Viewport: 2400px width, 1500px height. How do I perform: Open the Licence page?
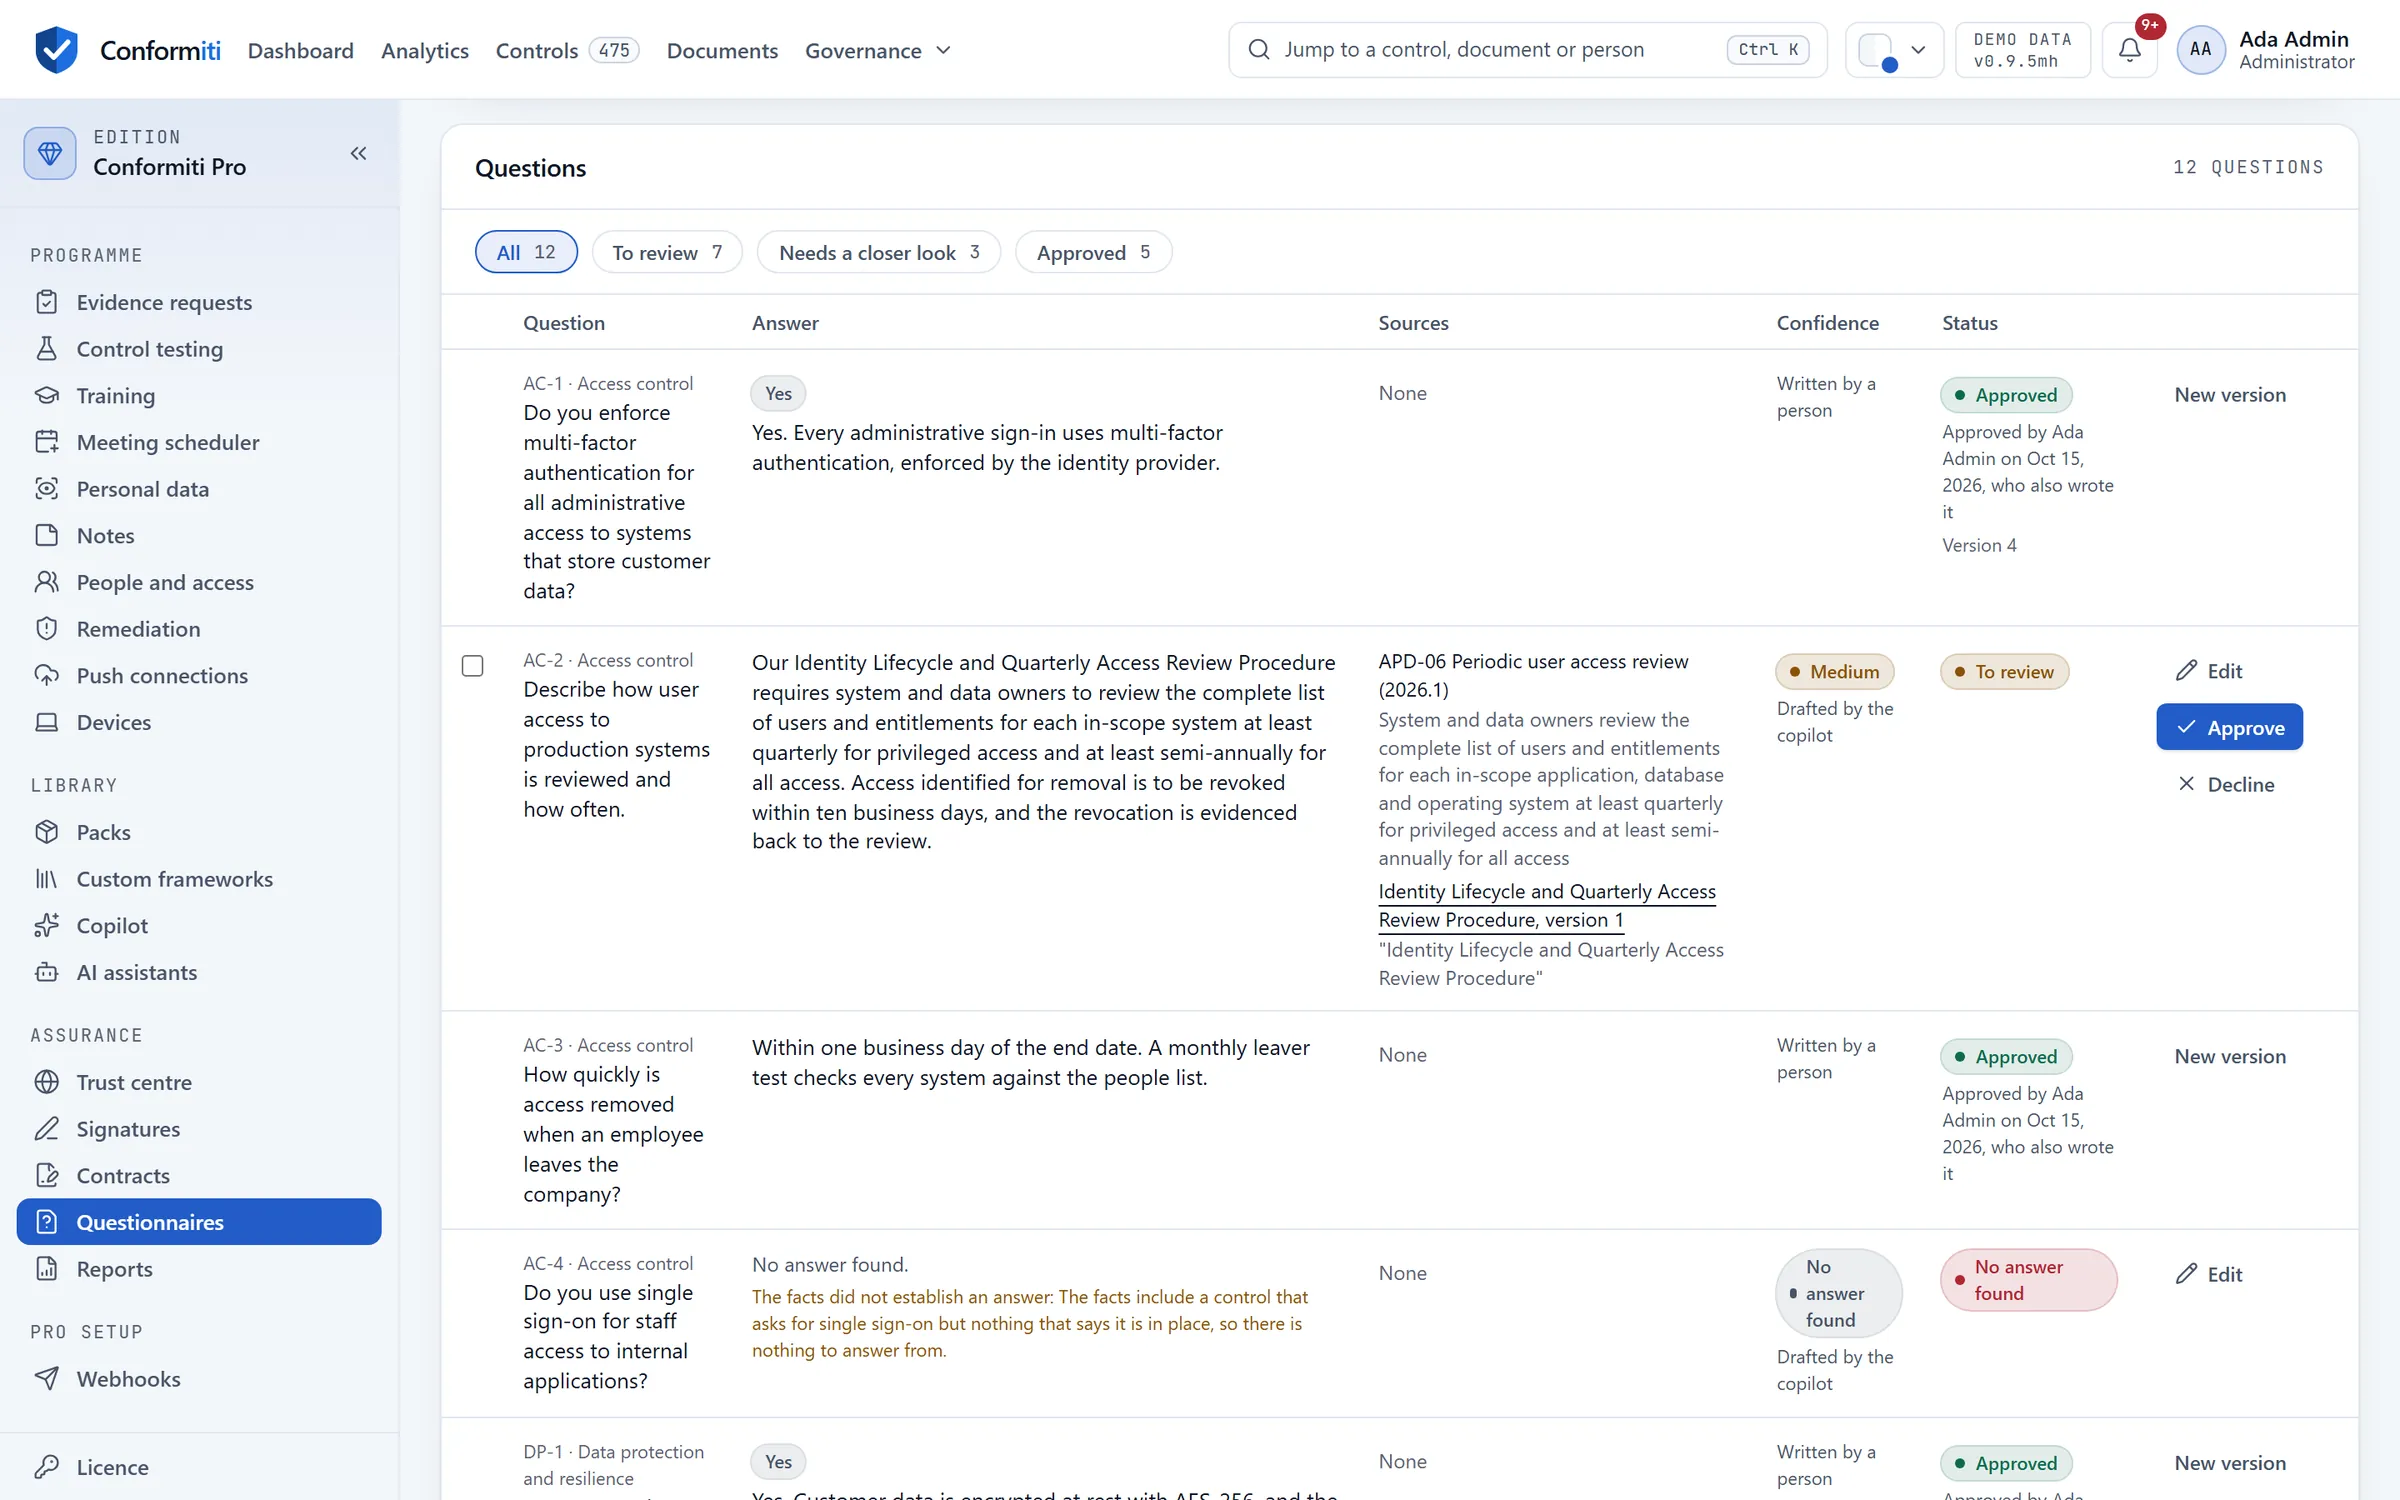point(199,1467)
